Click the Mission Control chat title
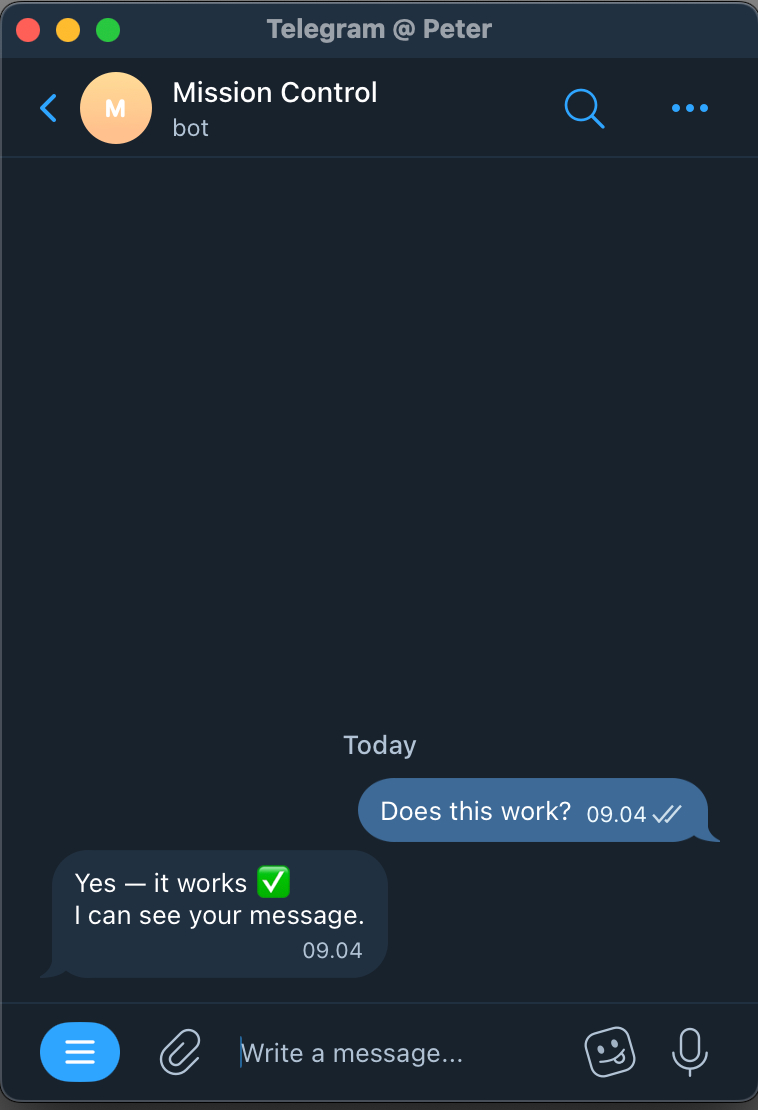 coord(275,93)
